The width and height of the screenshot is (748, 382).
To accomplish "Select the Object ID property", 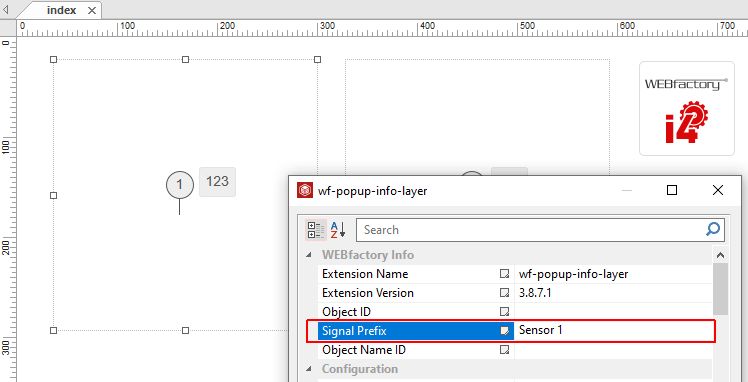I will (x=346, y=312).
